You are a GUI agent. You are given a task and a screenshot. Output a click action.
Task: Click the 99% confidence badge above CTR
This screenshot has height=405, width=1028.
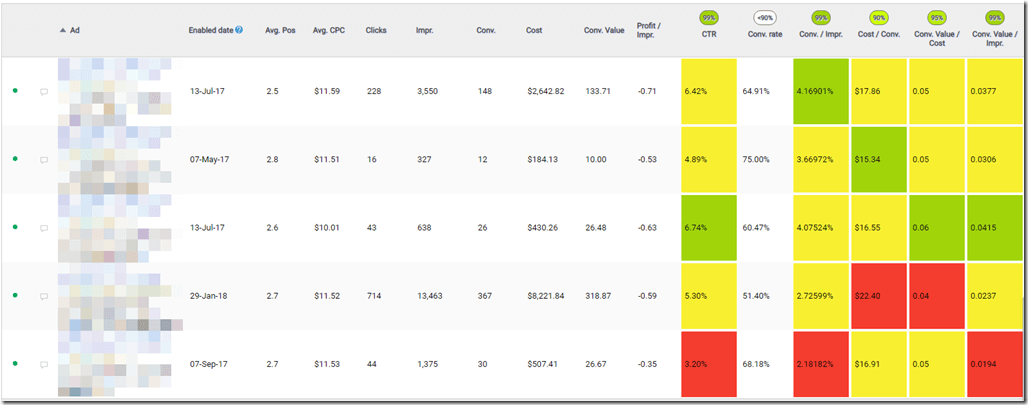pyautogui.click(x=709, y=17)
